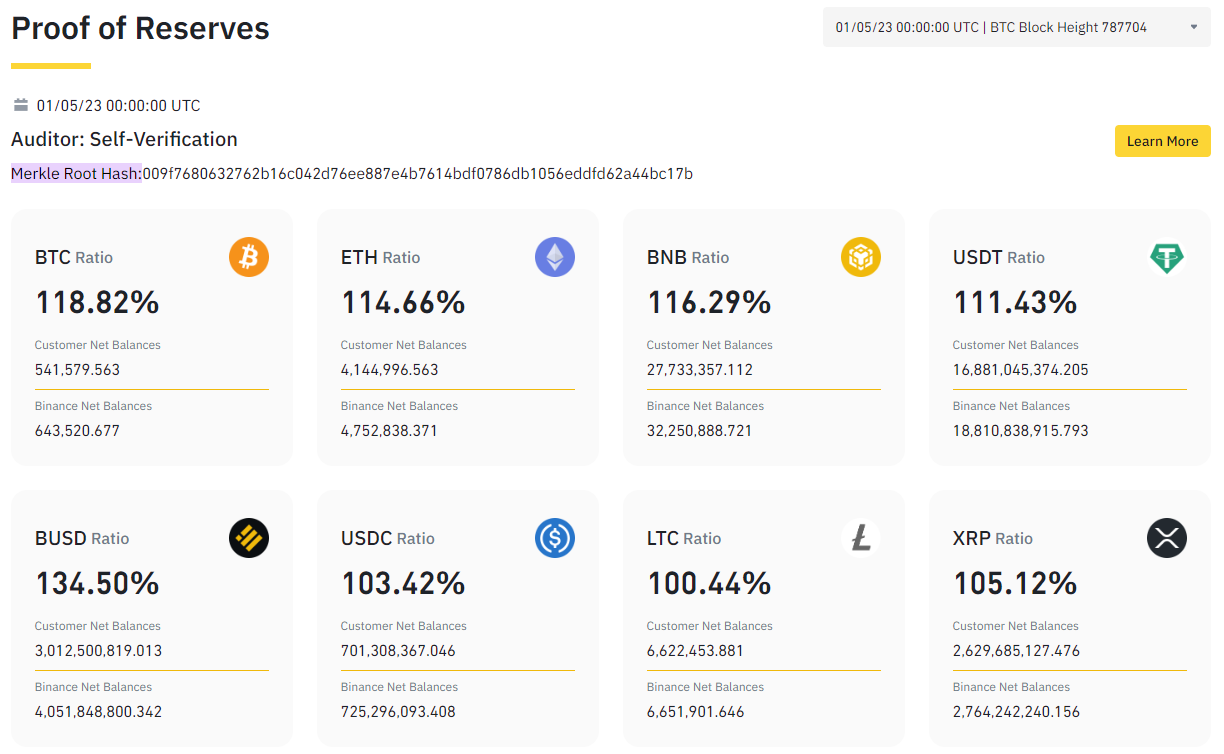Click the BUSD Ratio card title

tap(82, 538)
